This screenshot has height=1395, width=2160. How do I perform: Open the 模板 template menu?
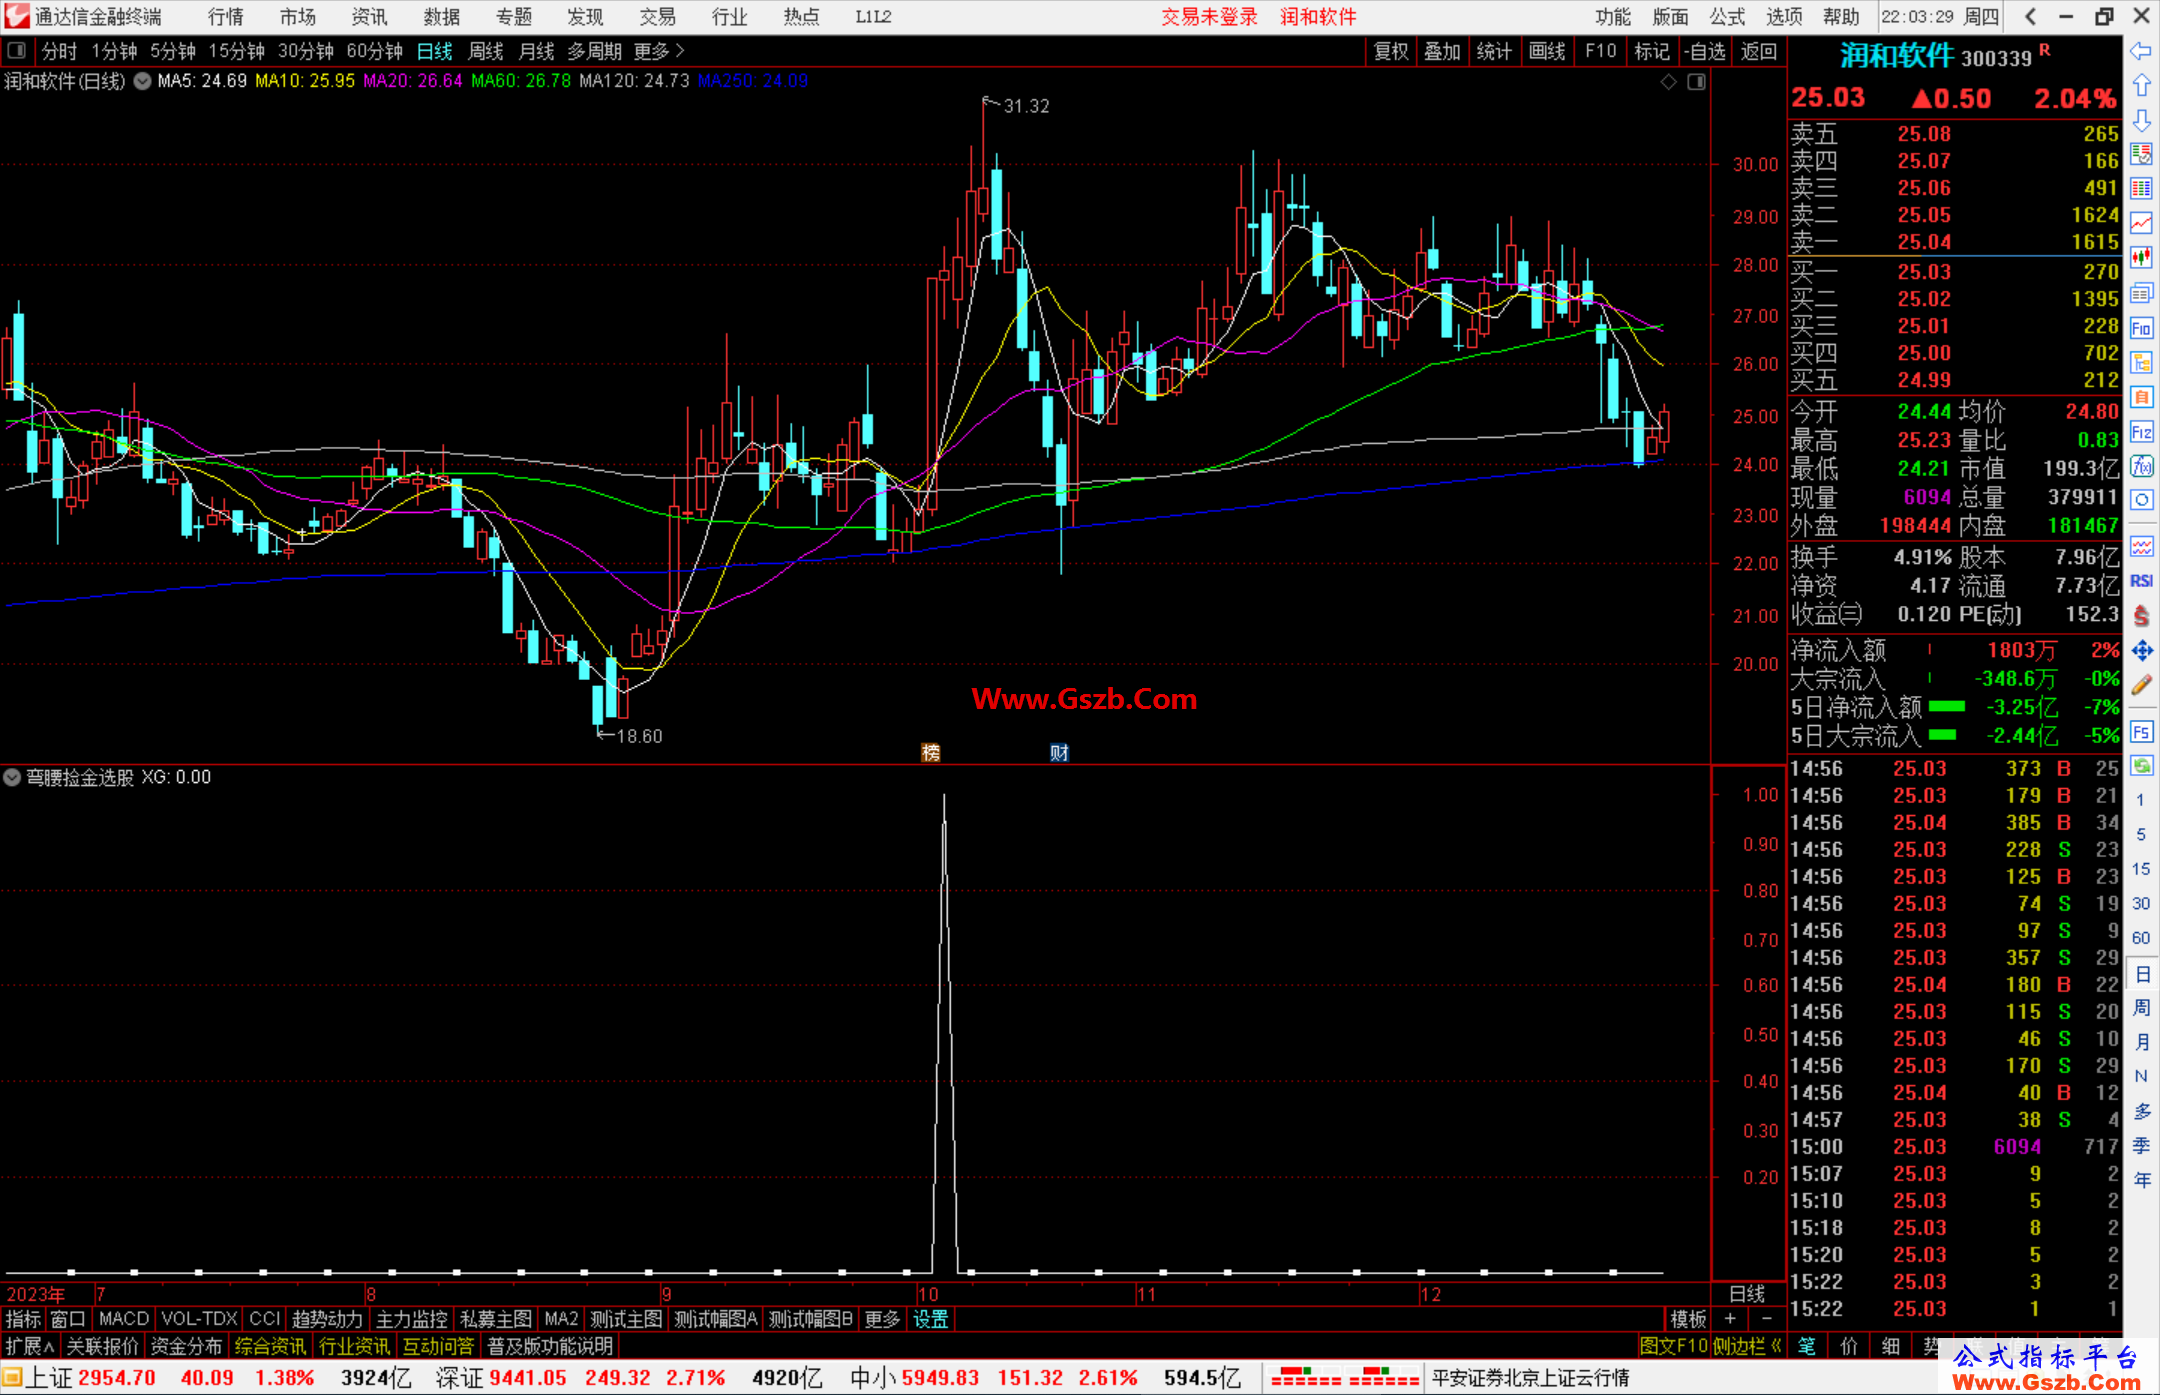[1688, 1319]
